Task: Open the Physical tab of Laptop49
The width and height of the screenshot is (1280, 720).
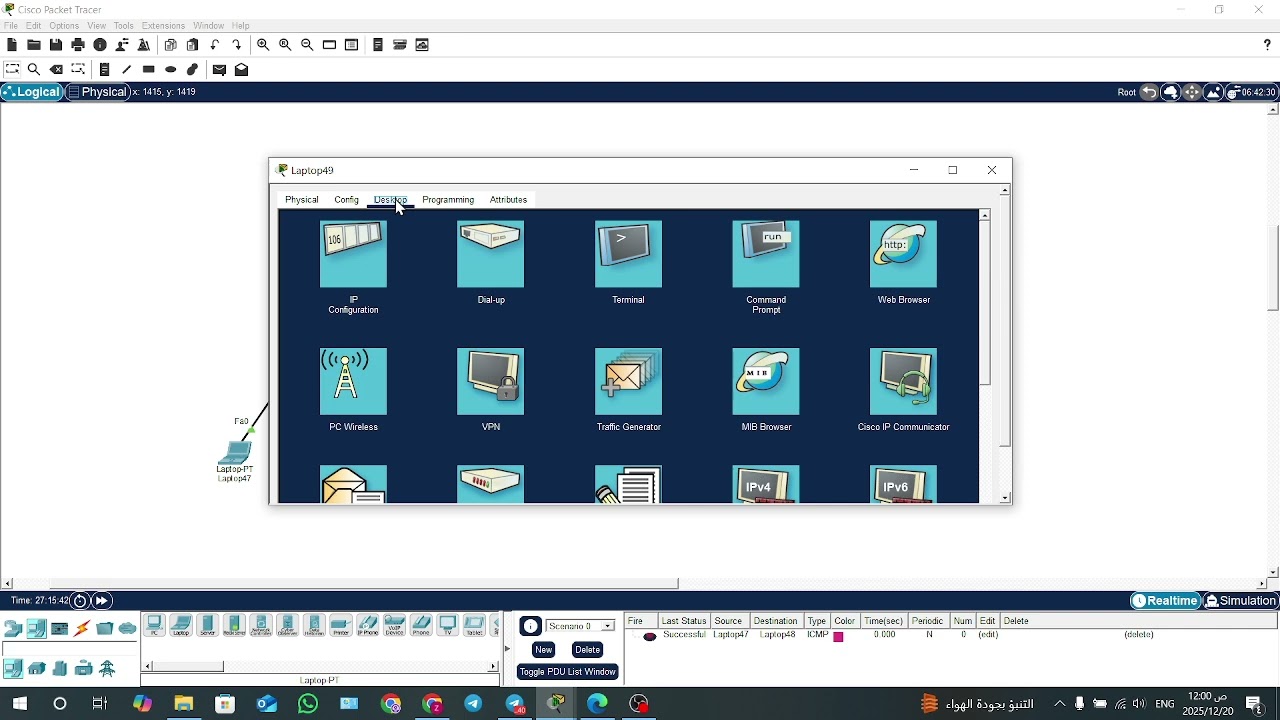Action: coord(302,200)
